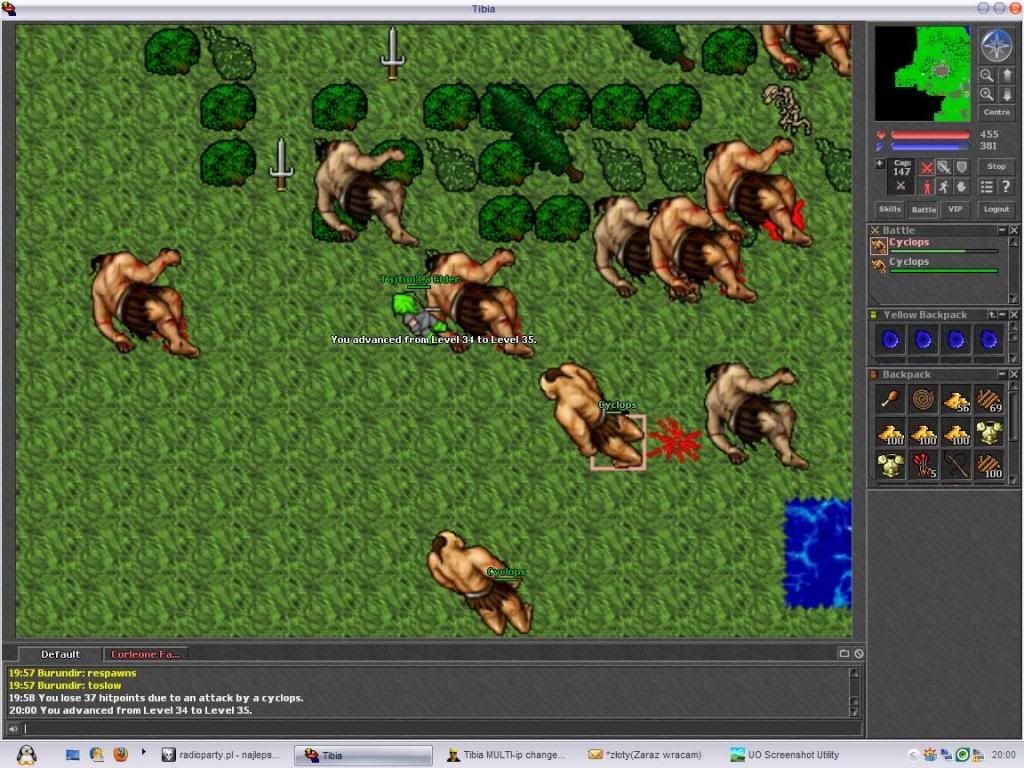Image resolution: width=1024 pixels, height=768 pixels.
Task: Close the Backpack panel
Action: coord(1014,374)
